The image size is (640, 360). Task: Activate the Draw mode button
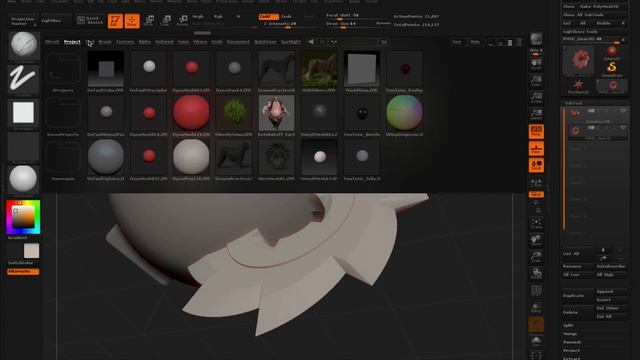tap(132, 21)
